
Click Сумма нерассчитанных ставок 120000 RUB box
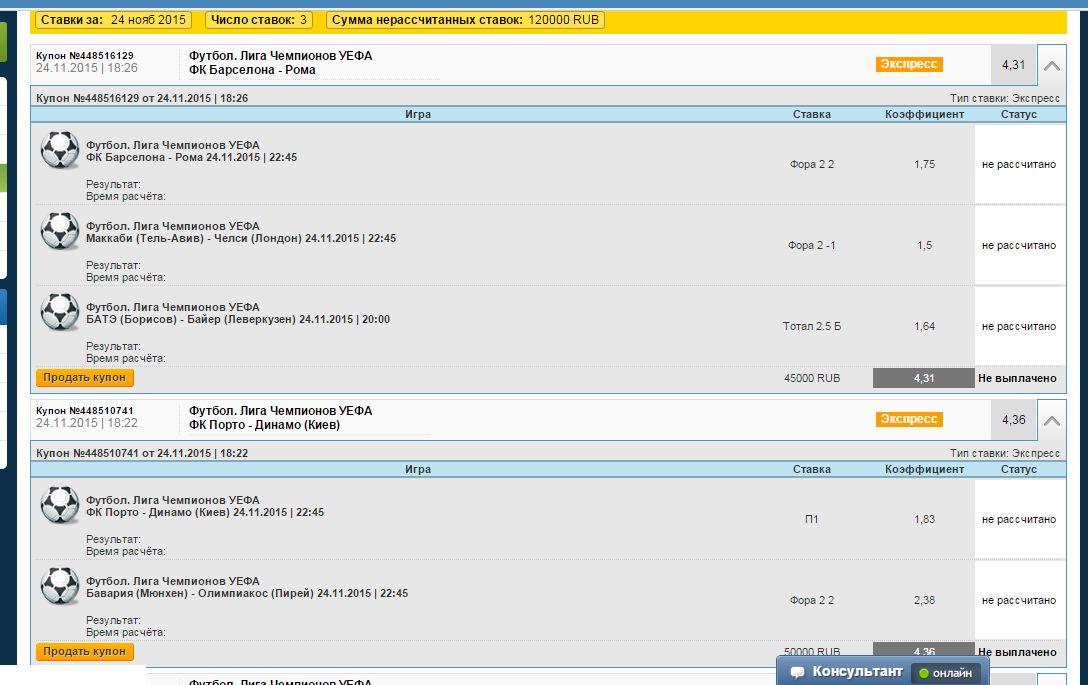point(466,20)
